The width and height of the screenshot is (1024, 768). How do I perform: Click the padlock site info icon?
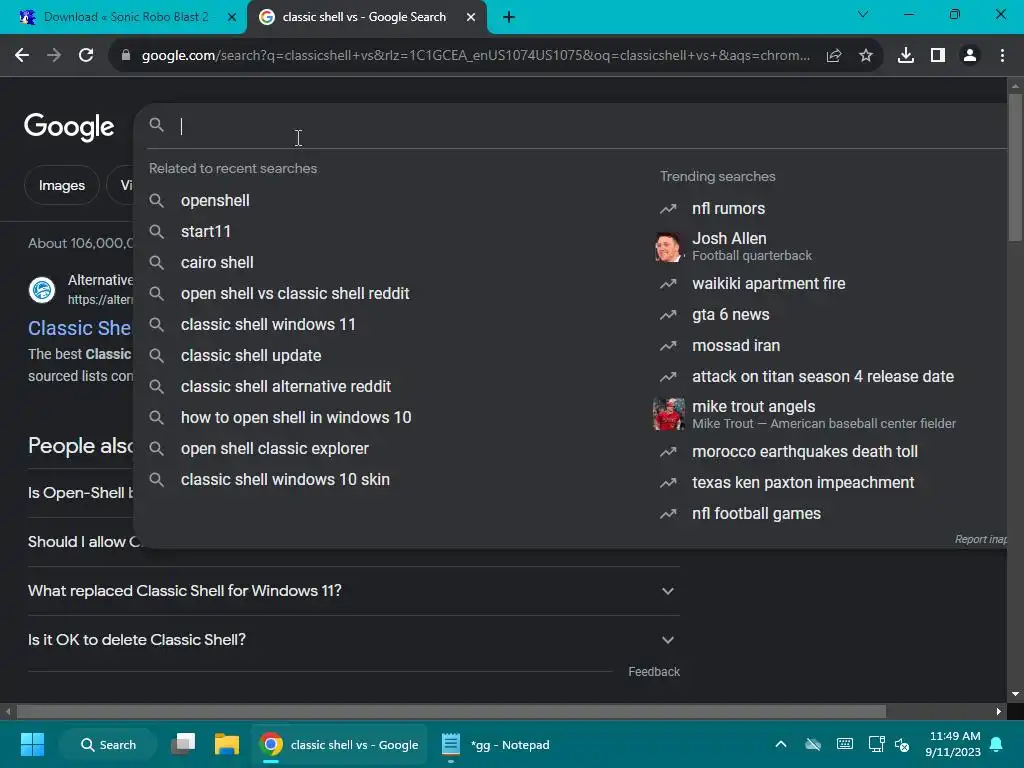point(126,56)
